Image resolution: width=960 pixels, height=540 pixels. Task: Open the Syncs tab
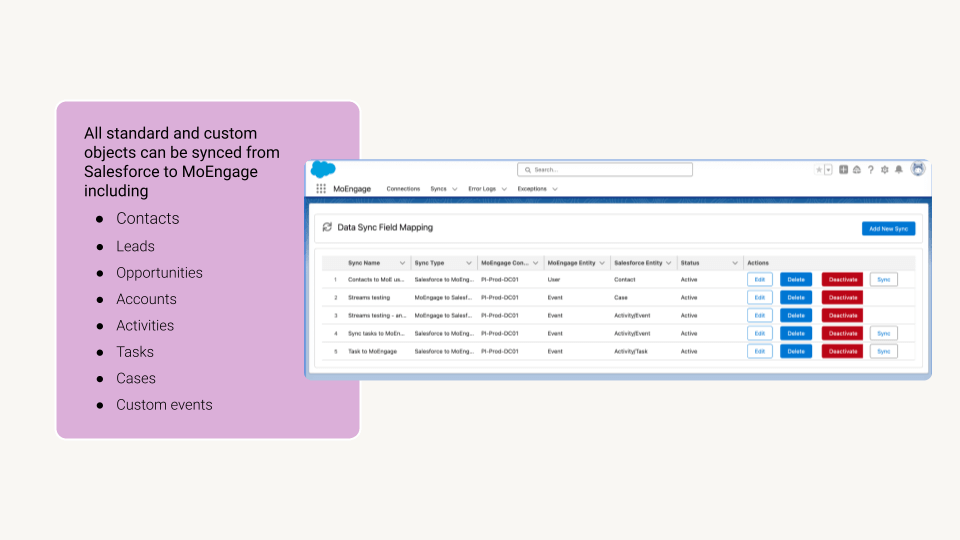click(438, 189)
